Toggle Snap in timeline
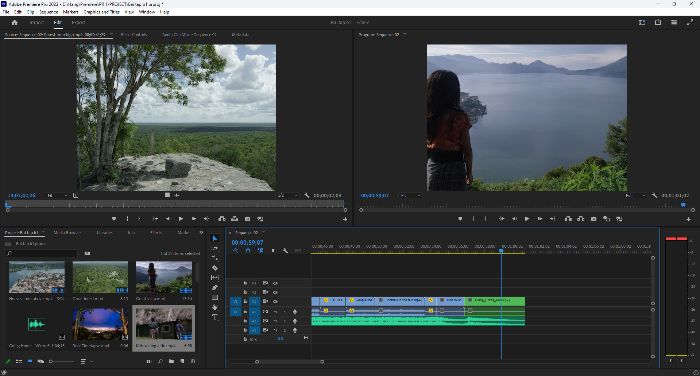This screenshot has width=700, height=376. coord(248,251)
